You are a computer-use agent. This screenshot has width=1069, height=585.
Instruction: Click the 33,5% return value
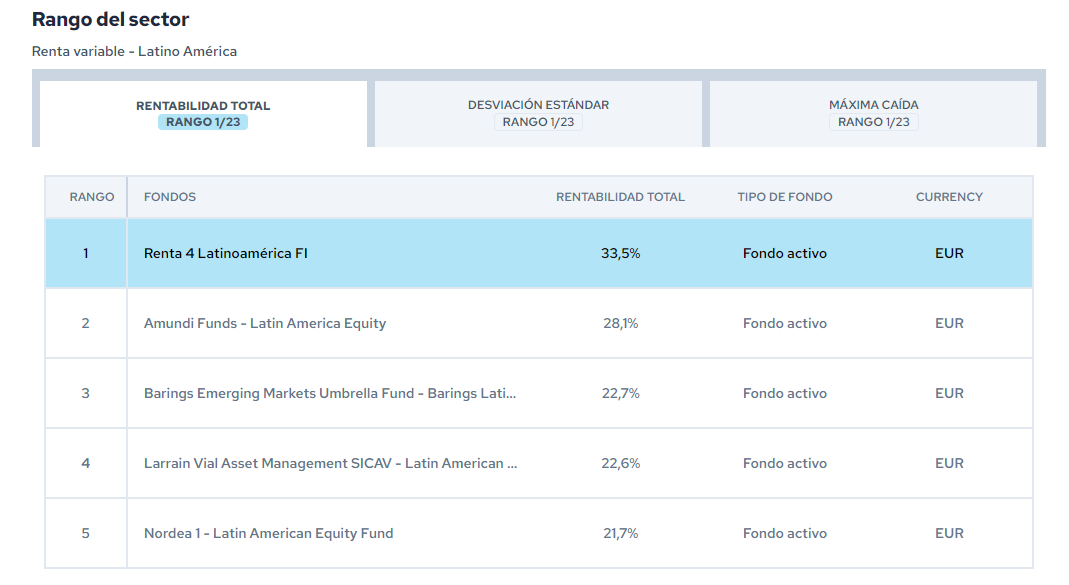[x=620, y=253]
